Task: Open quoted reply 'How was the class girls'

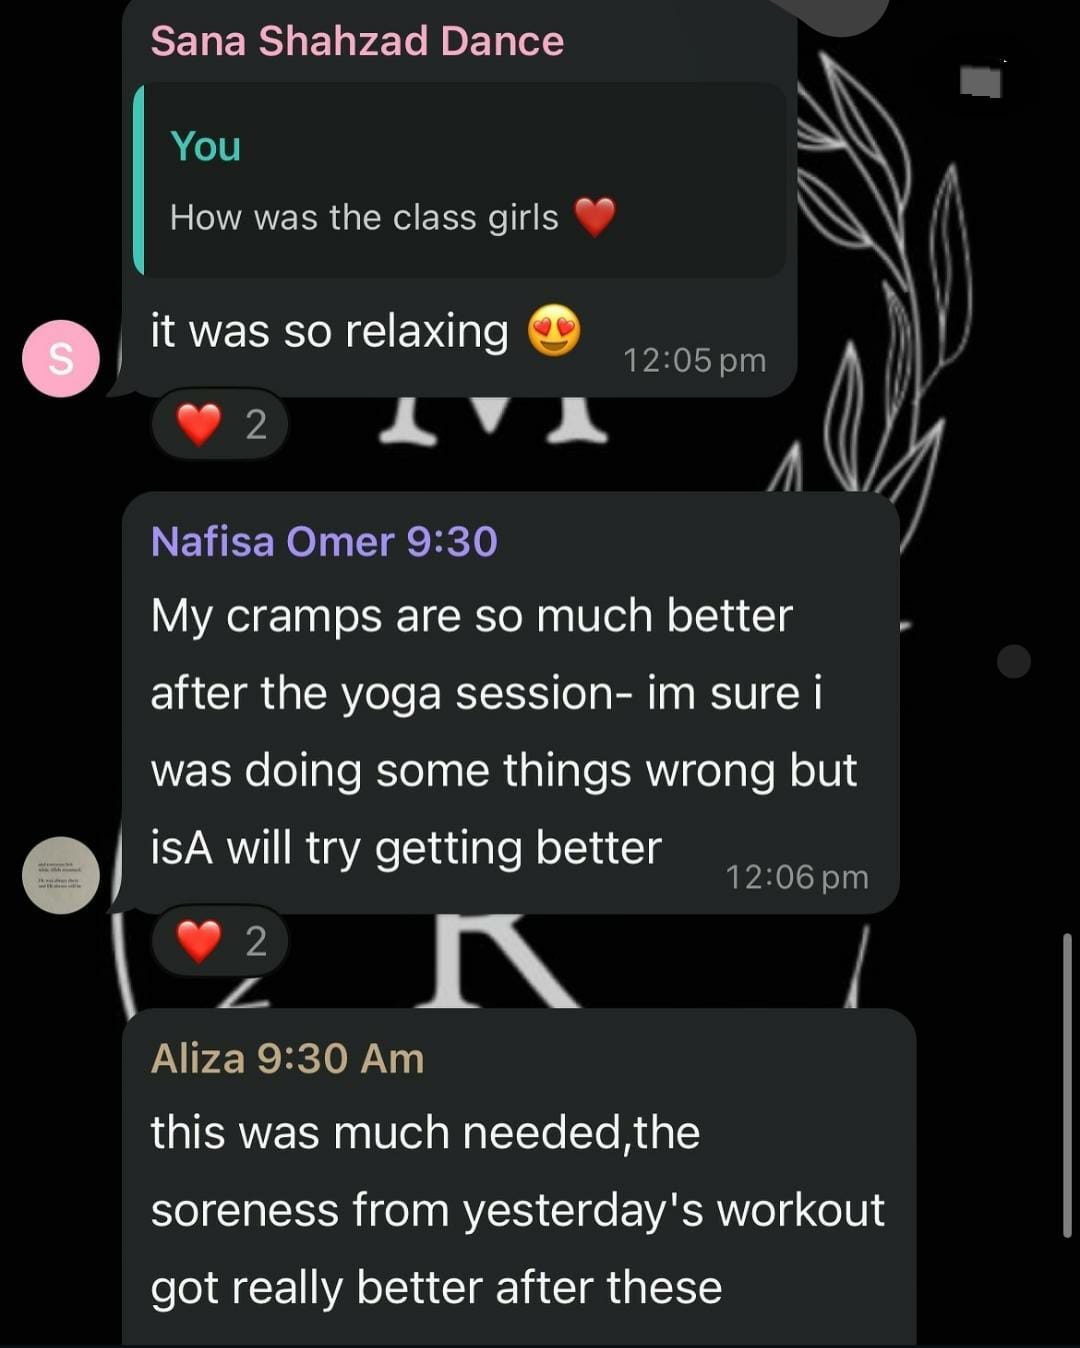Action: [460, 181]
